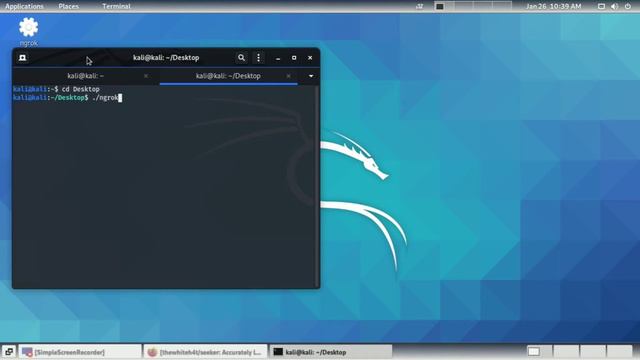Click the recording indicator icon in top bar
Screen dimensions: 640x360
420,6
